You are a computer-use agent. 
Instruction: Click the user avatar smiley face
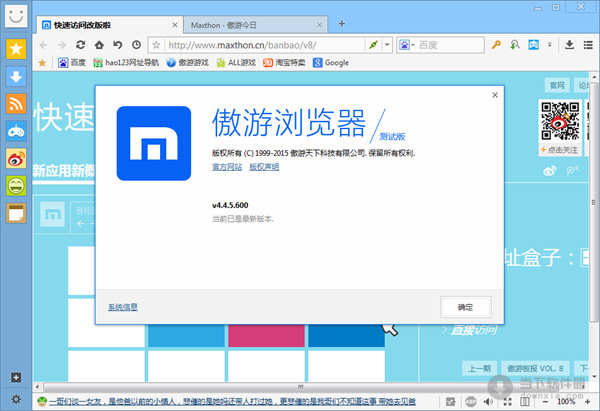tap(16, 16)
